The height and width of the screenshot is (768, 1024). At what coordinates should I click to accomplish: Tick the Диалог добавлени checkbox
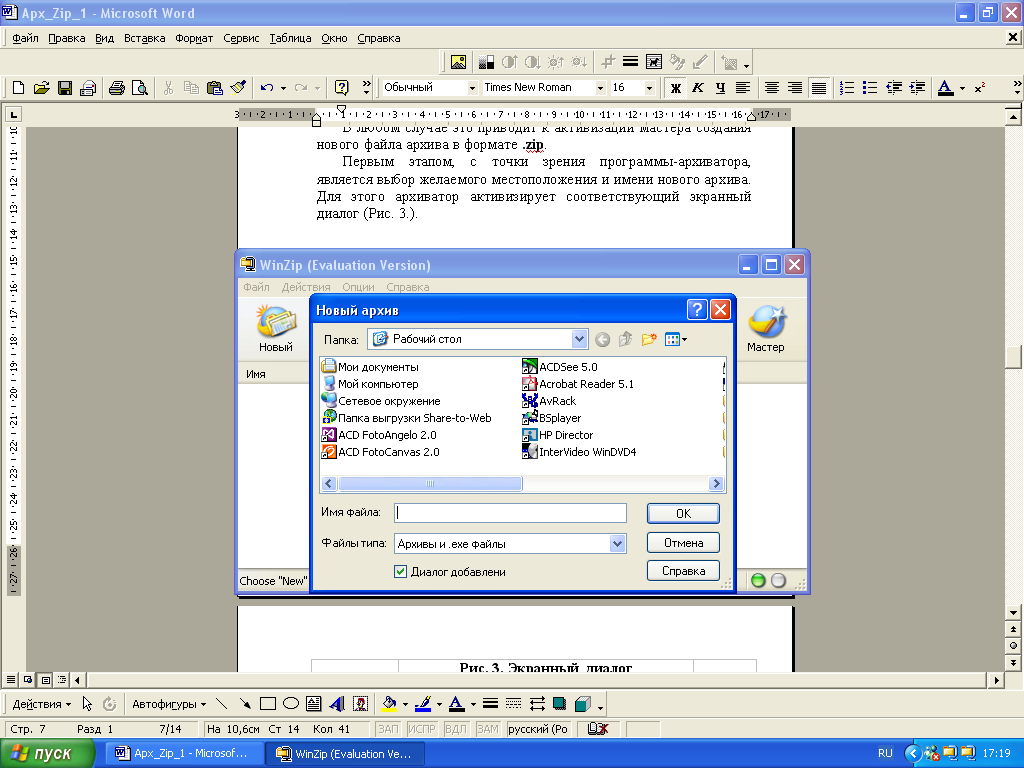[400, 571]
